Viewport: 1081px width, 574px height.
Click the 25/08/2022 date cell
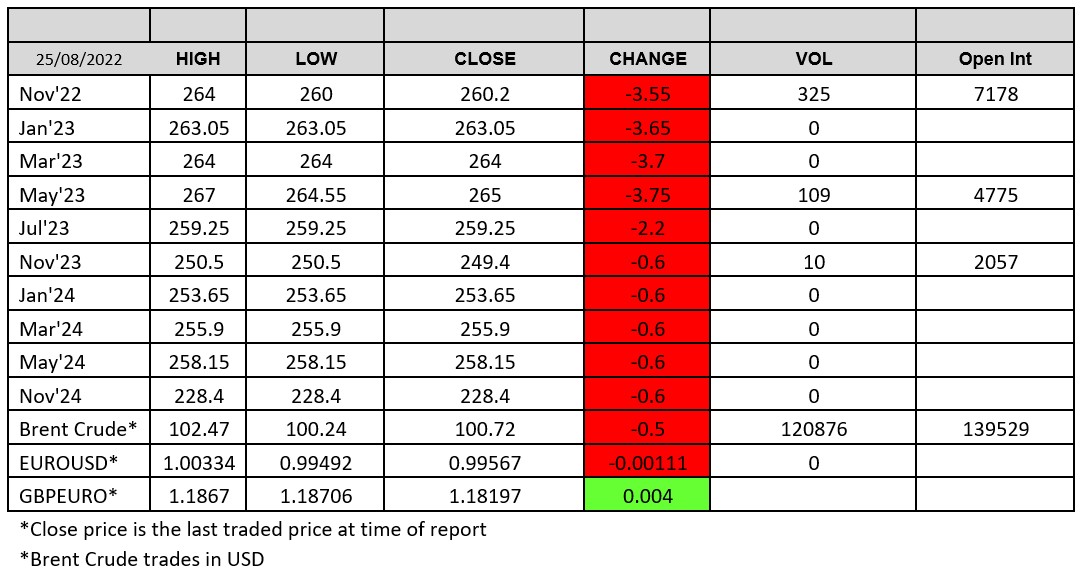(x=79, y=59)
